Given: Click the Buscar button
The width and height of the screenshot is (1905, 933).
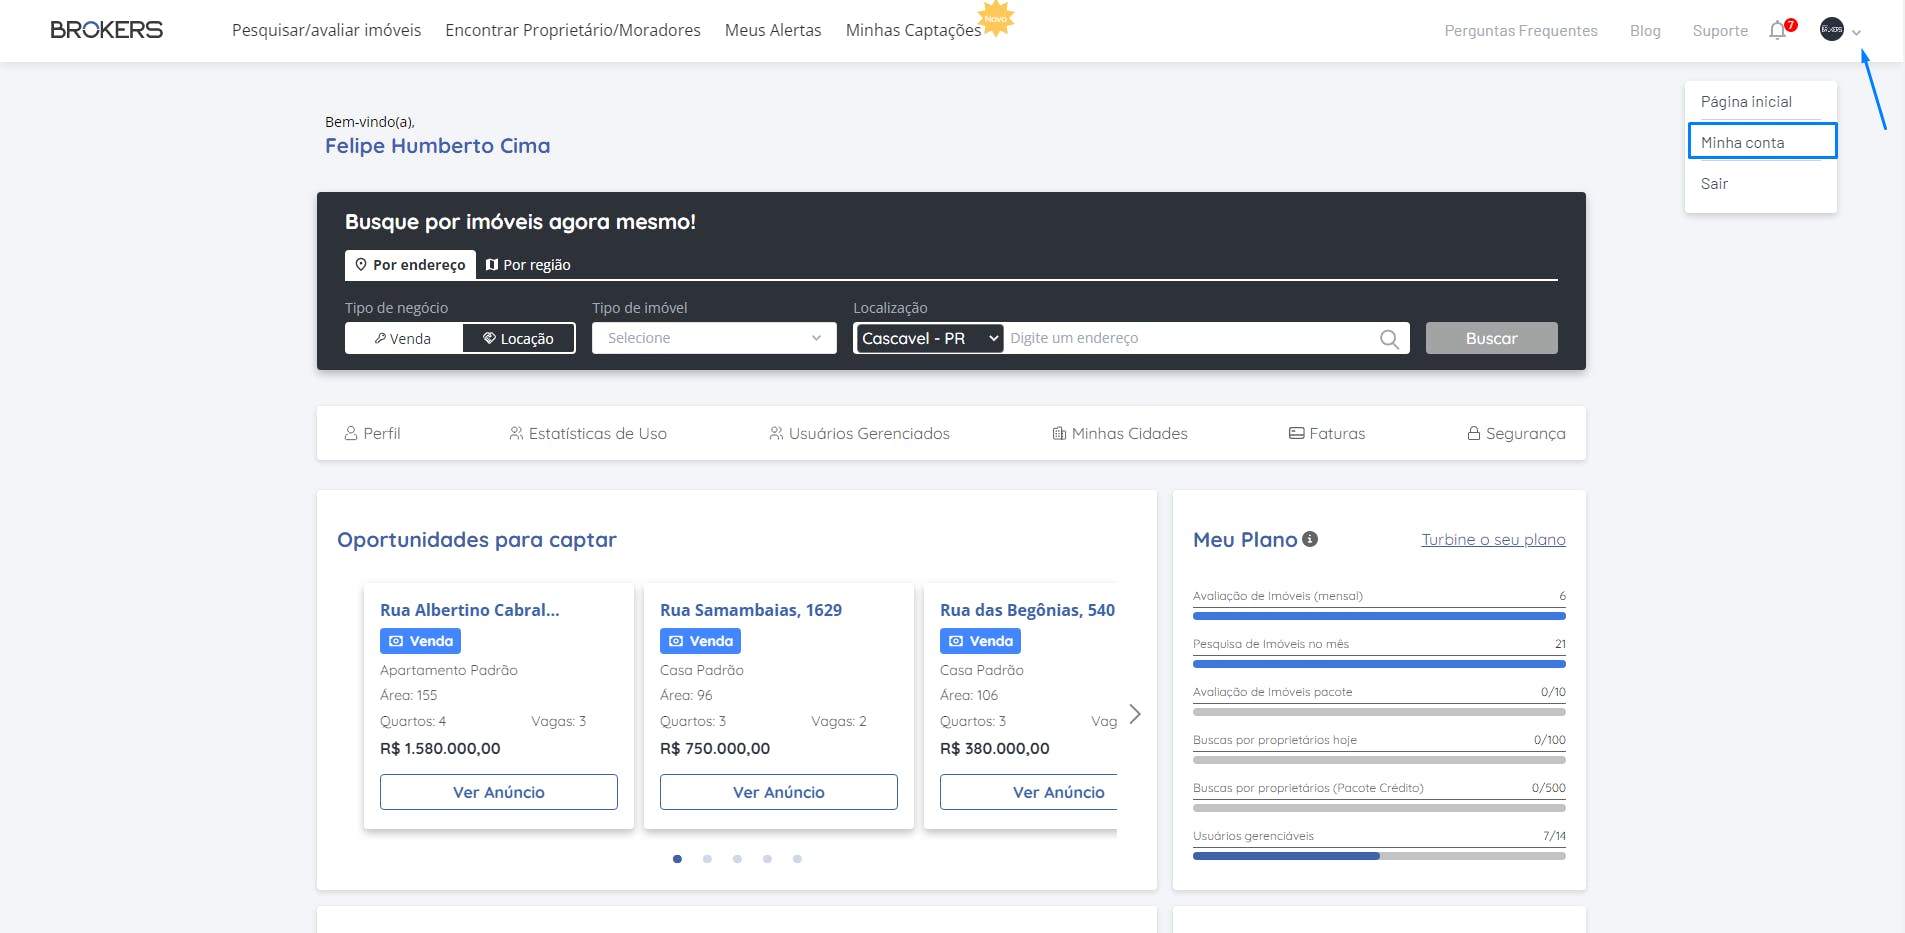Looking at the screenshot, I should (1491, 338).
